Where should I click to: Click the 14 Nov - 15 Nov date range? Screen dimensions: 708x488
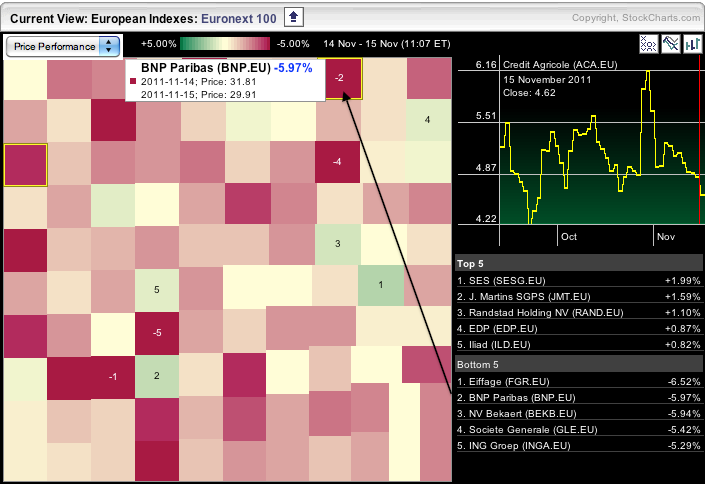pos(387,44)
